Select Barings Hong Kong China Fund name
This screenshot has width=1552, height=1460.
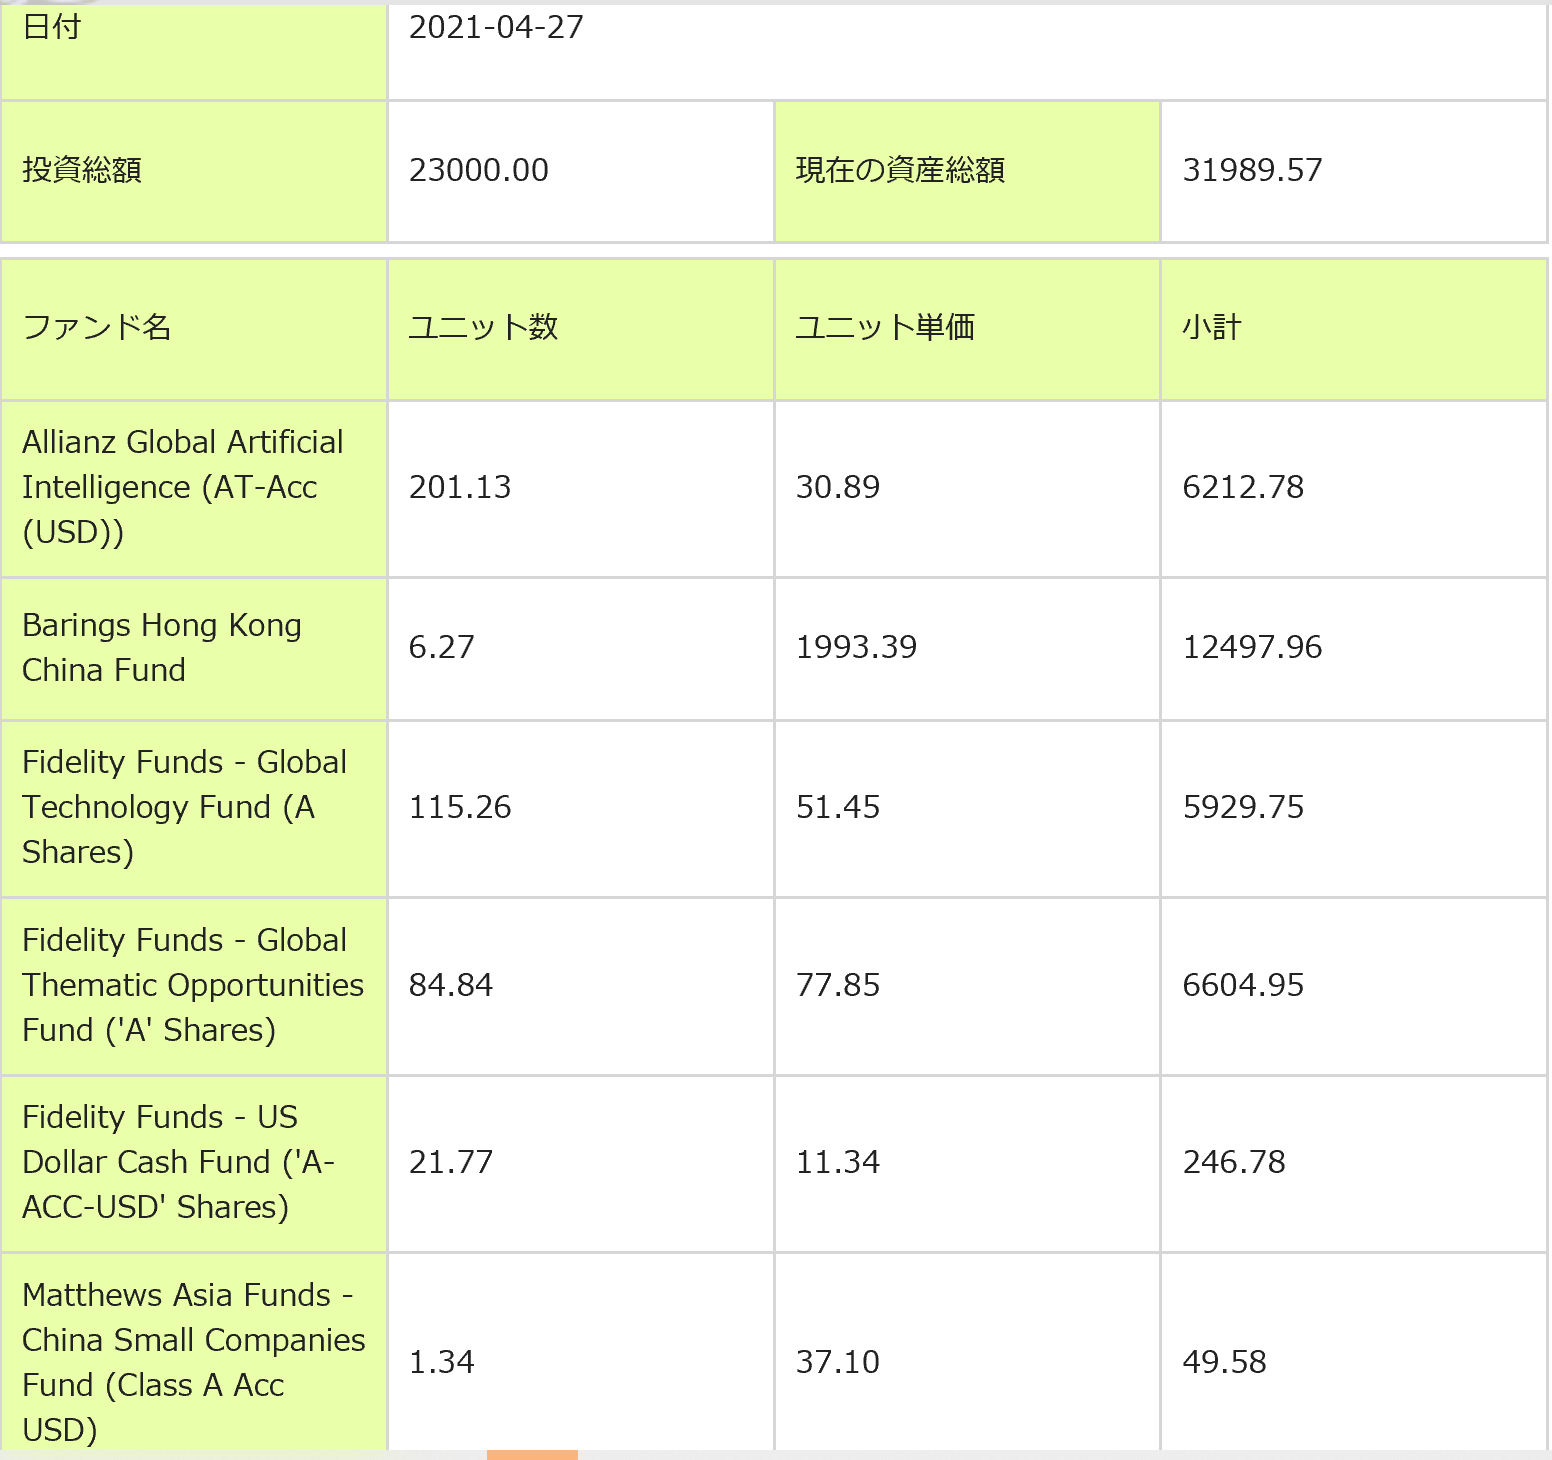tap(161, 647)
